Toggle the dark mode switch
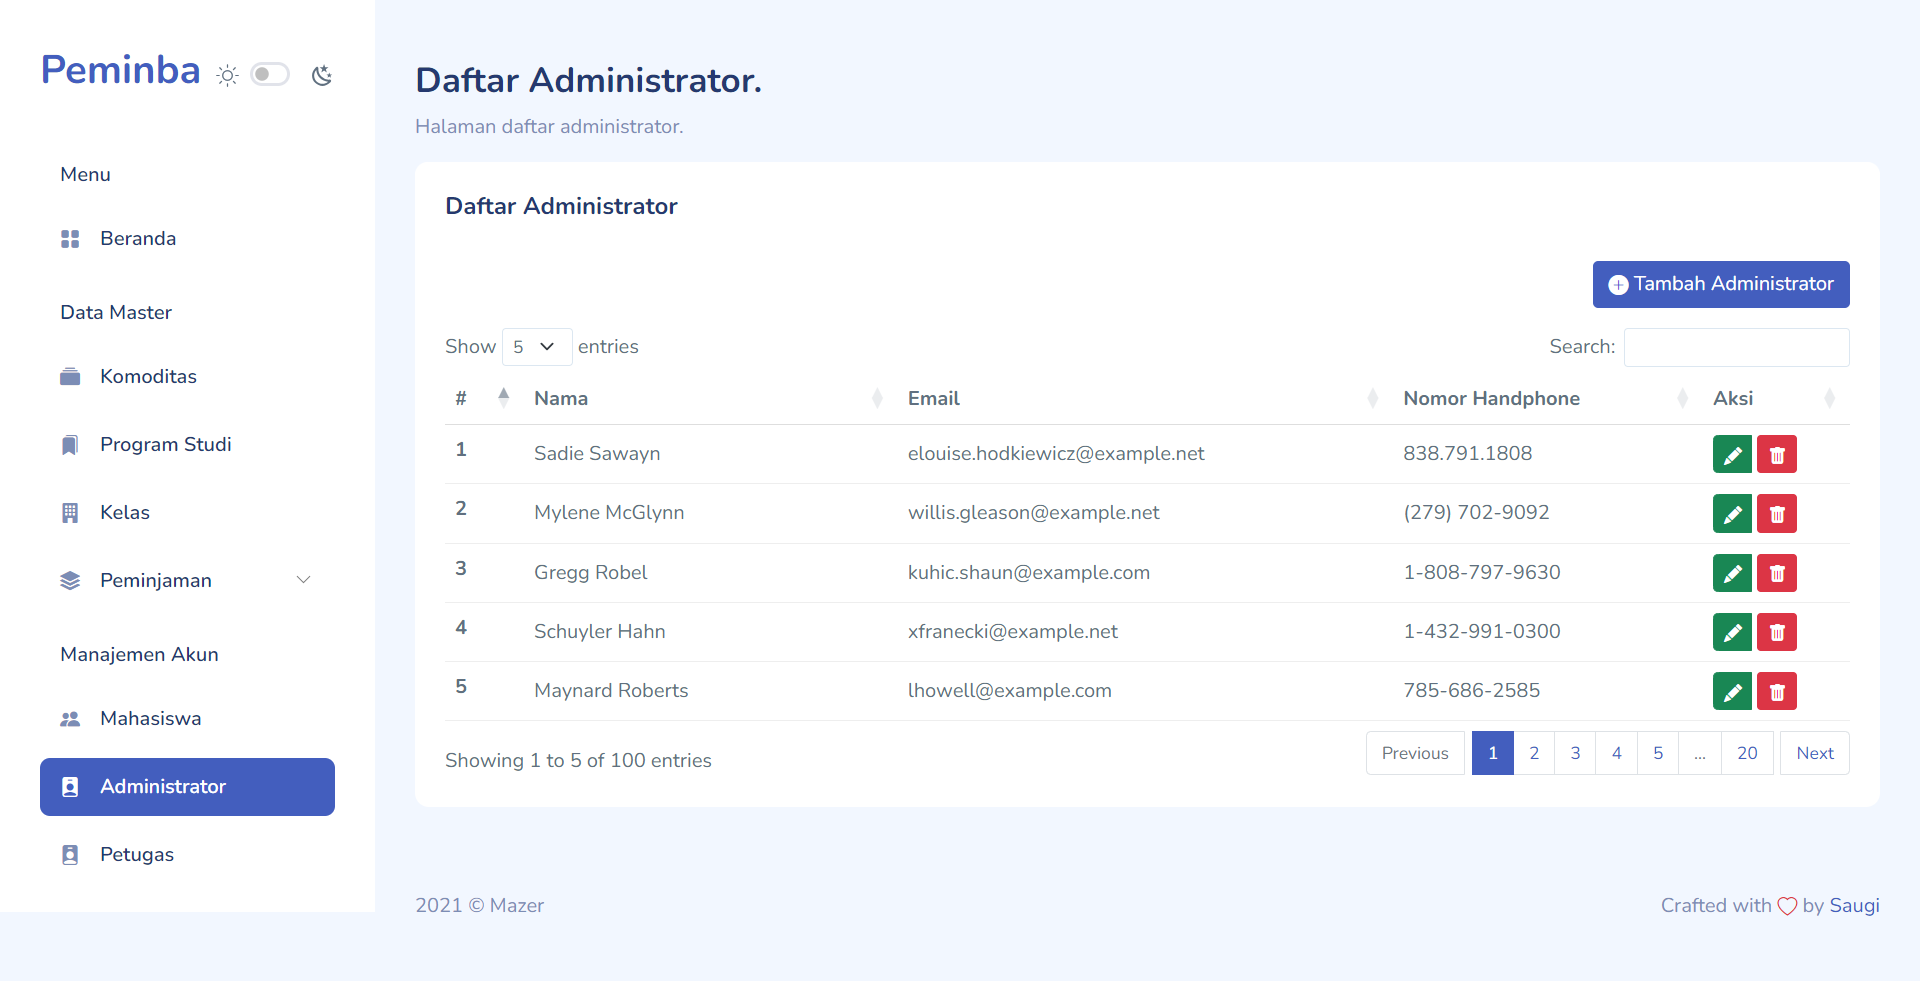 (x=270, y=74)
